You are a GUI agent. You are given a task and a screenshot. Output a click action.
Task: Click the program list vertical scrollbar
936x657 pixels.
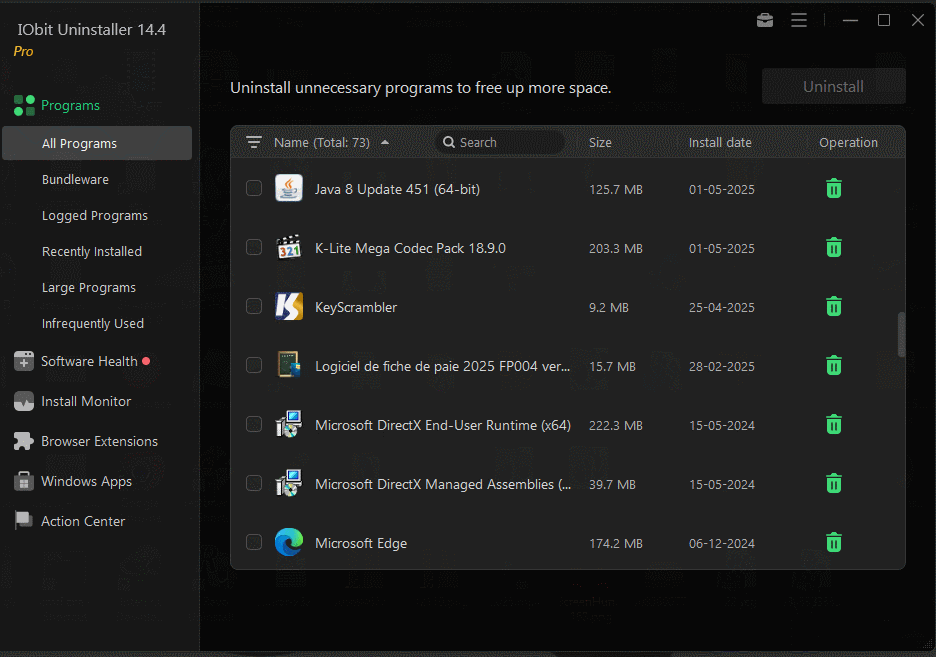(901, 334)
